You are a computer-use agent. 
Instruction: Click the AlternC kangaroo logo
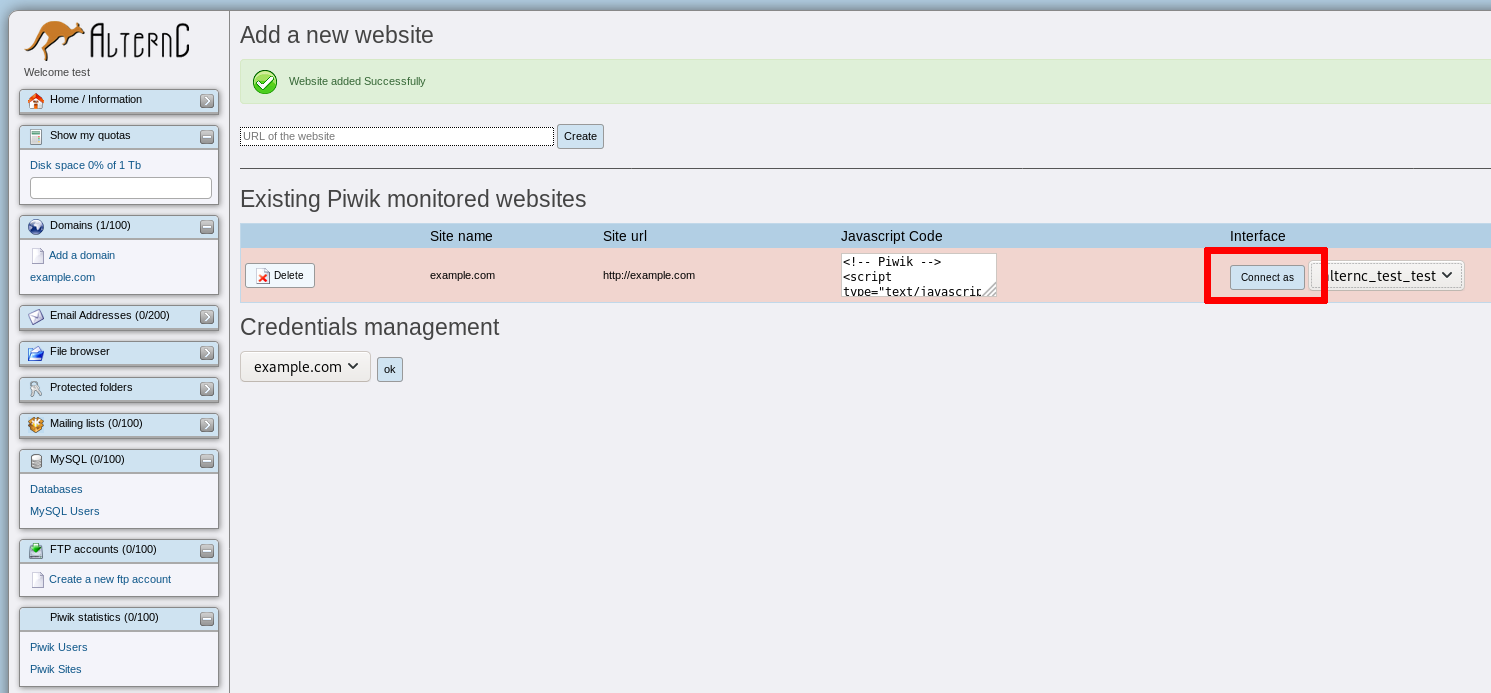(x=107, y=41)
